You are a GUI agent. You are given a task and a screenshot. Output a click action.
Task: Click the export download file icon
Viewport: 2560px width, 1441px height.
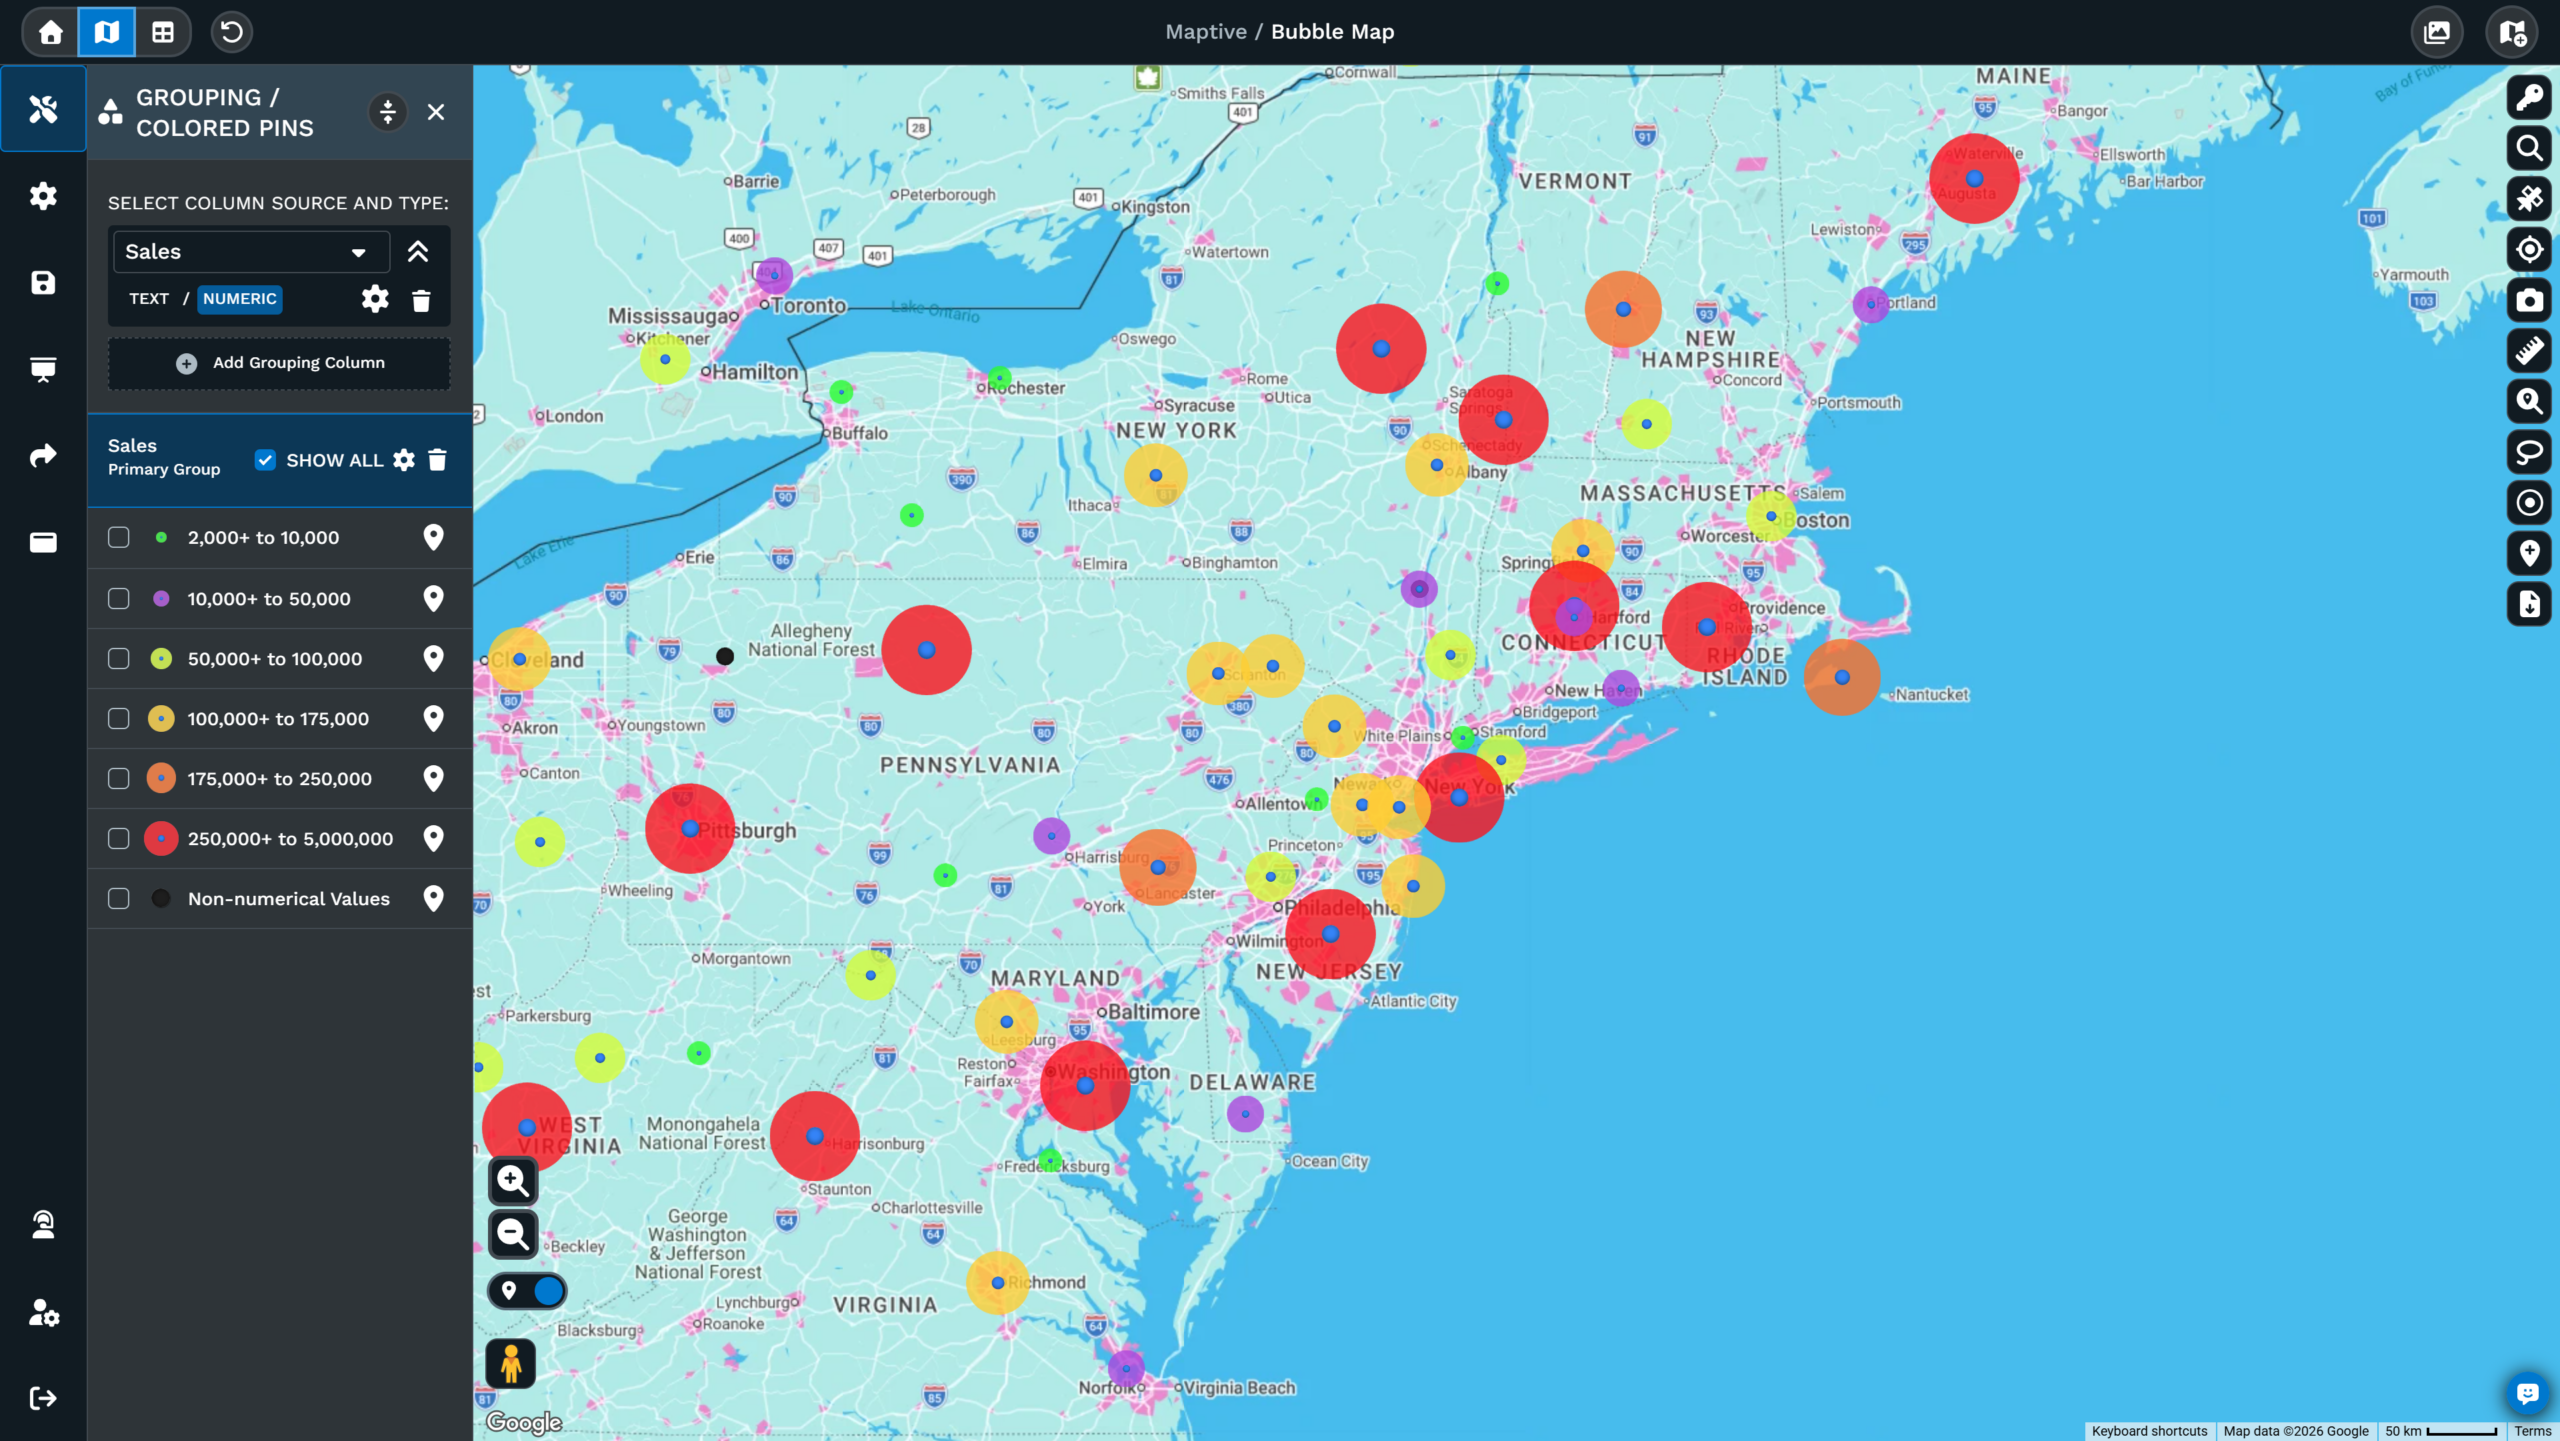2530,604
